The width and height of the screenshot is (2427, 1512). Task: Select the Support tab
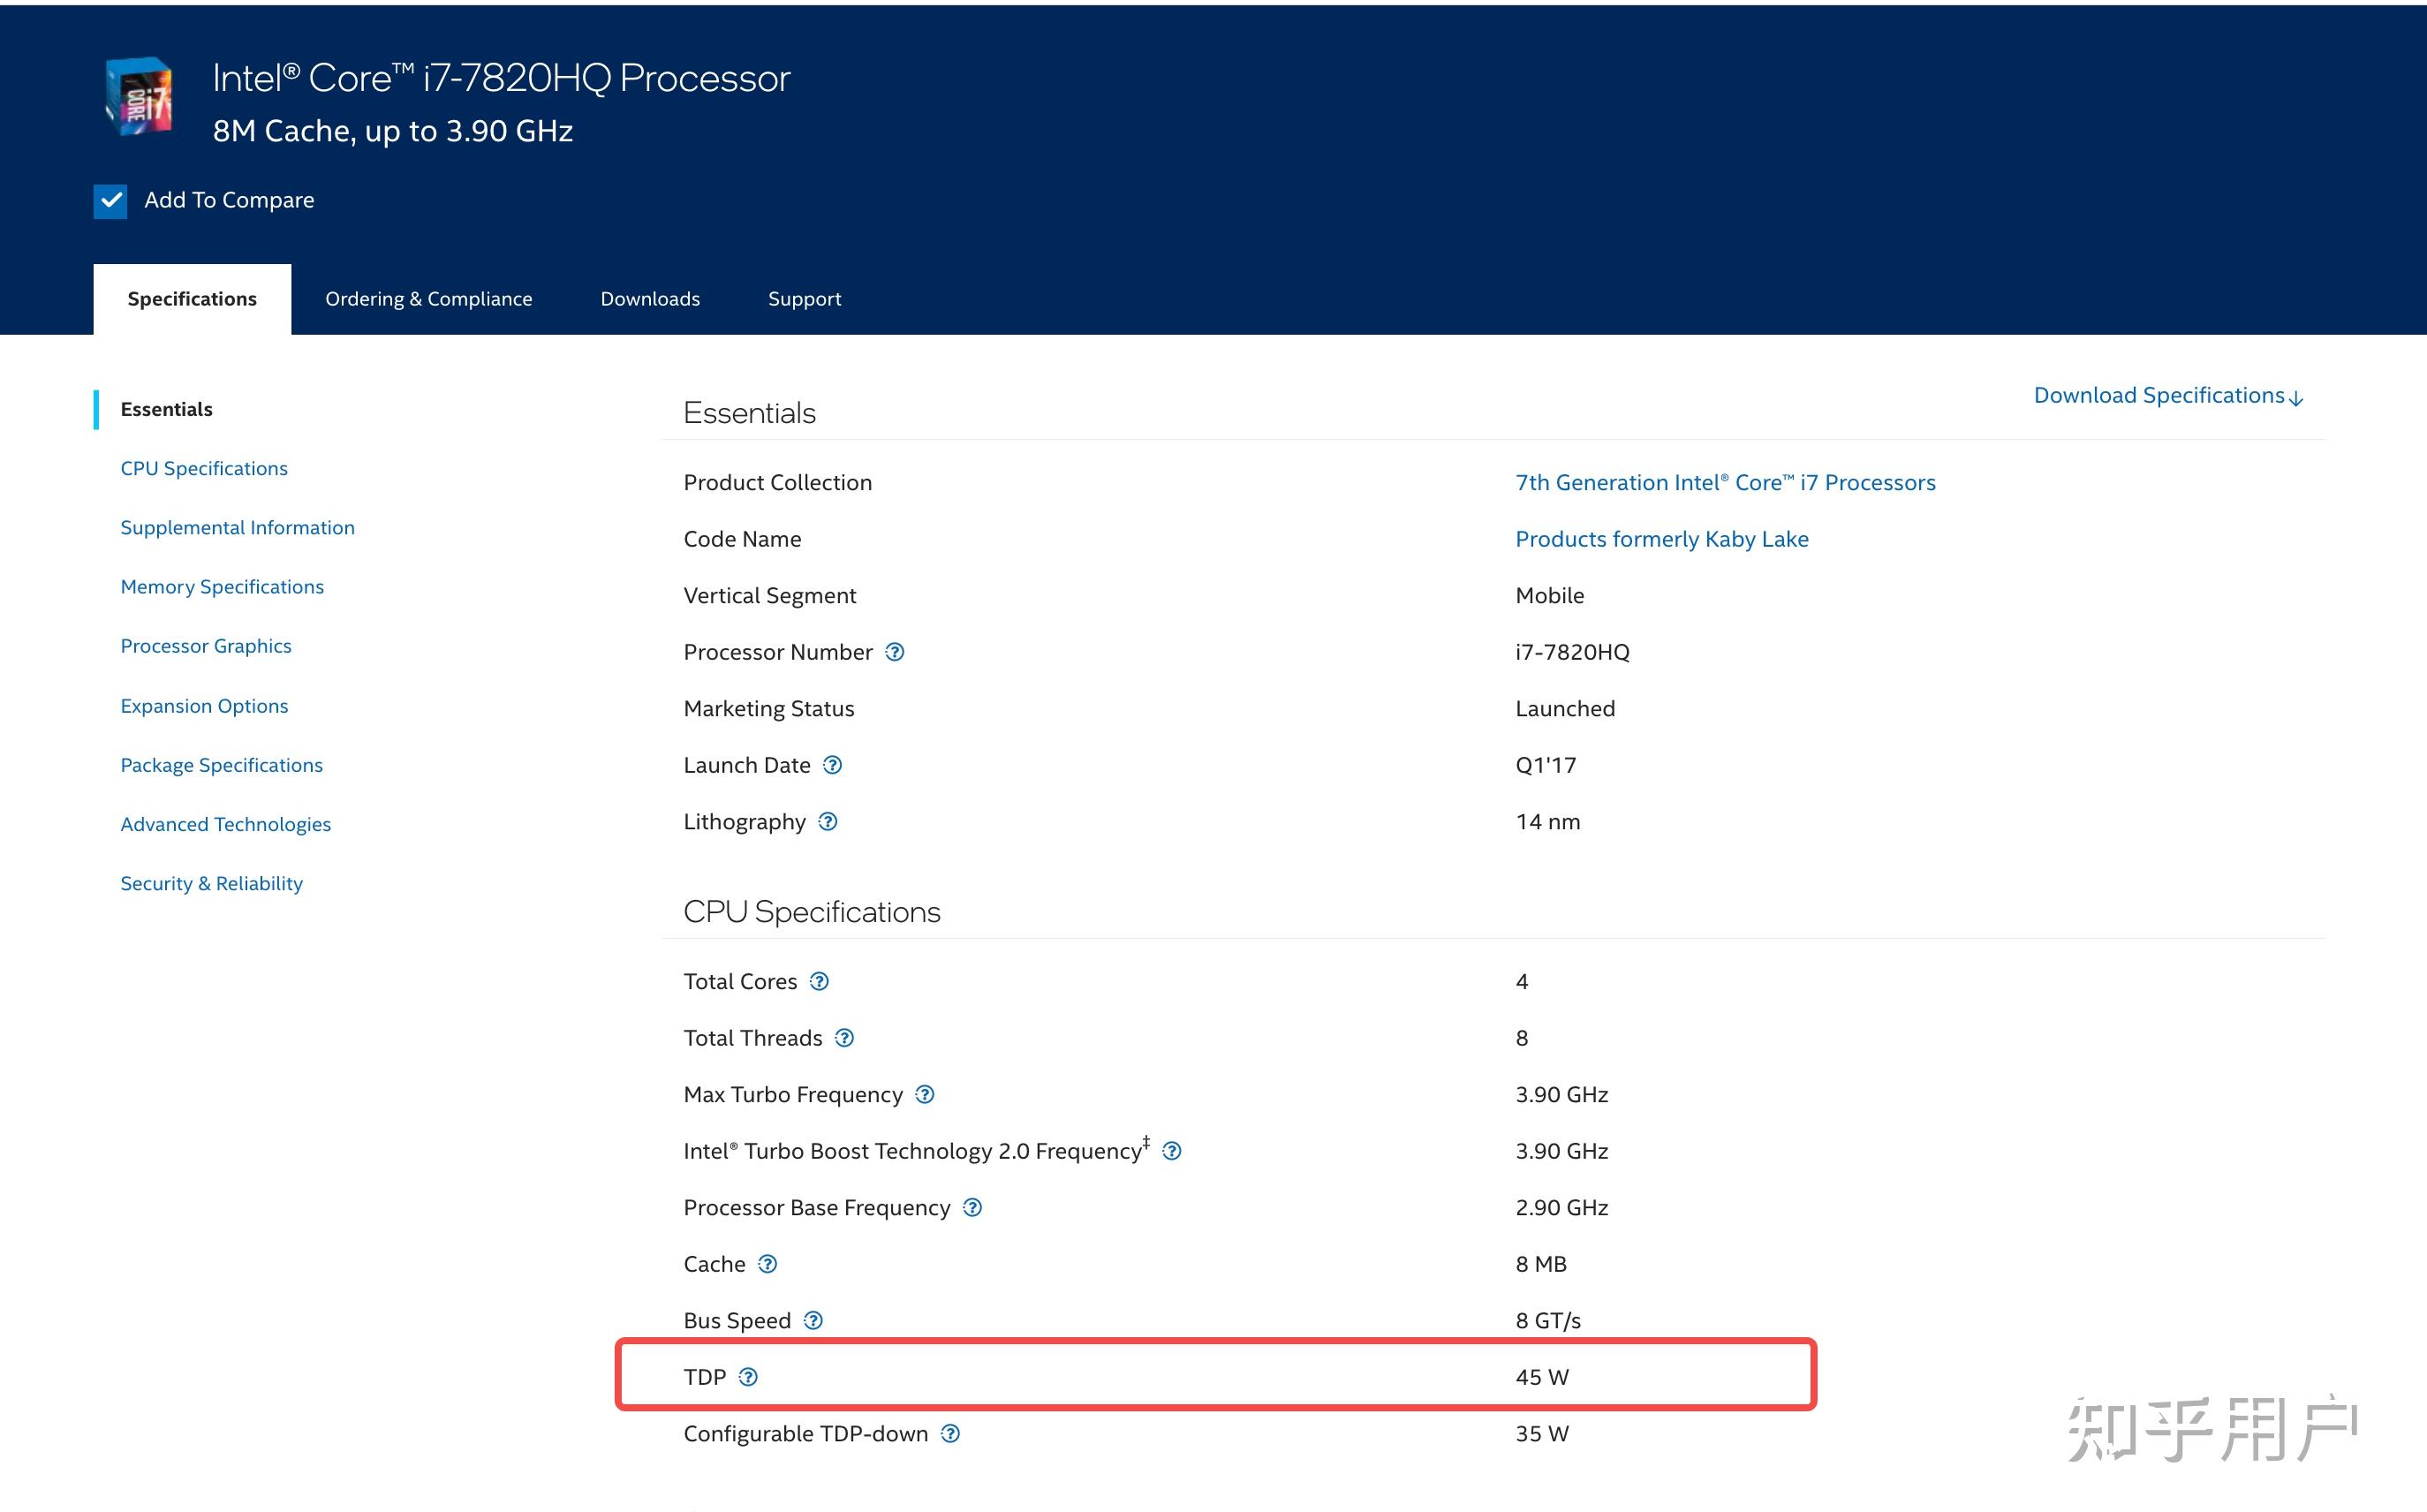click(804, 299)
